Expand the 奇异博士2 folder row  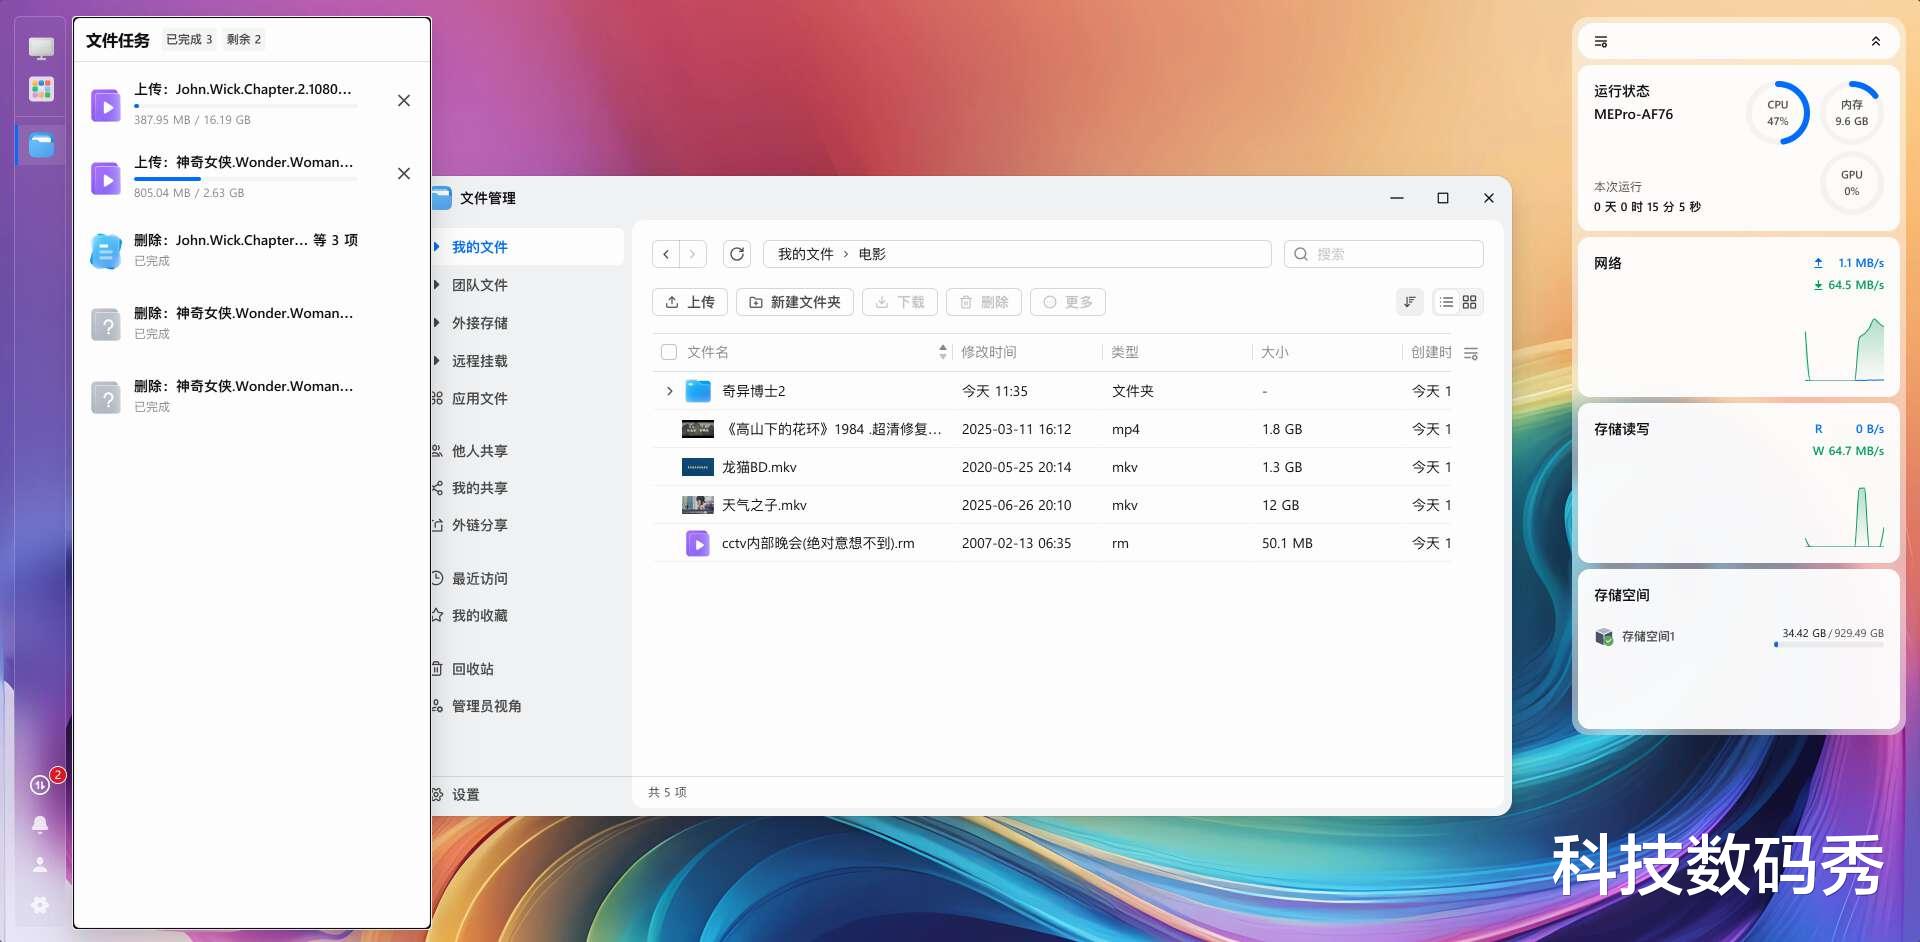670,391
